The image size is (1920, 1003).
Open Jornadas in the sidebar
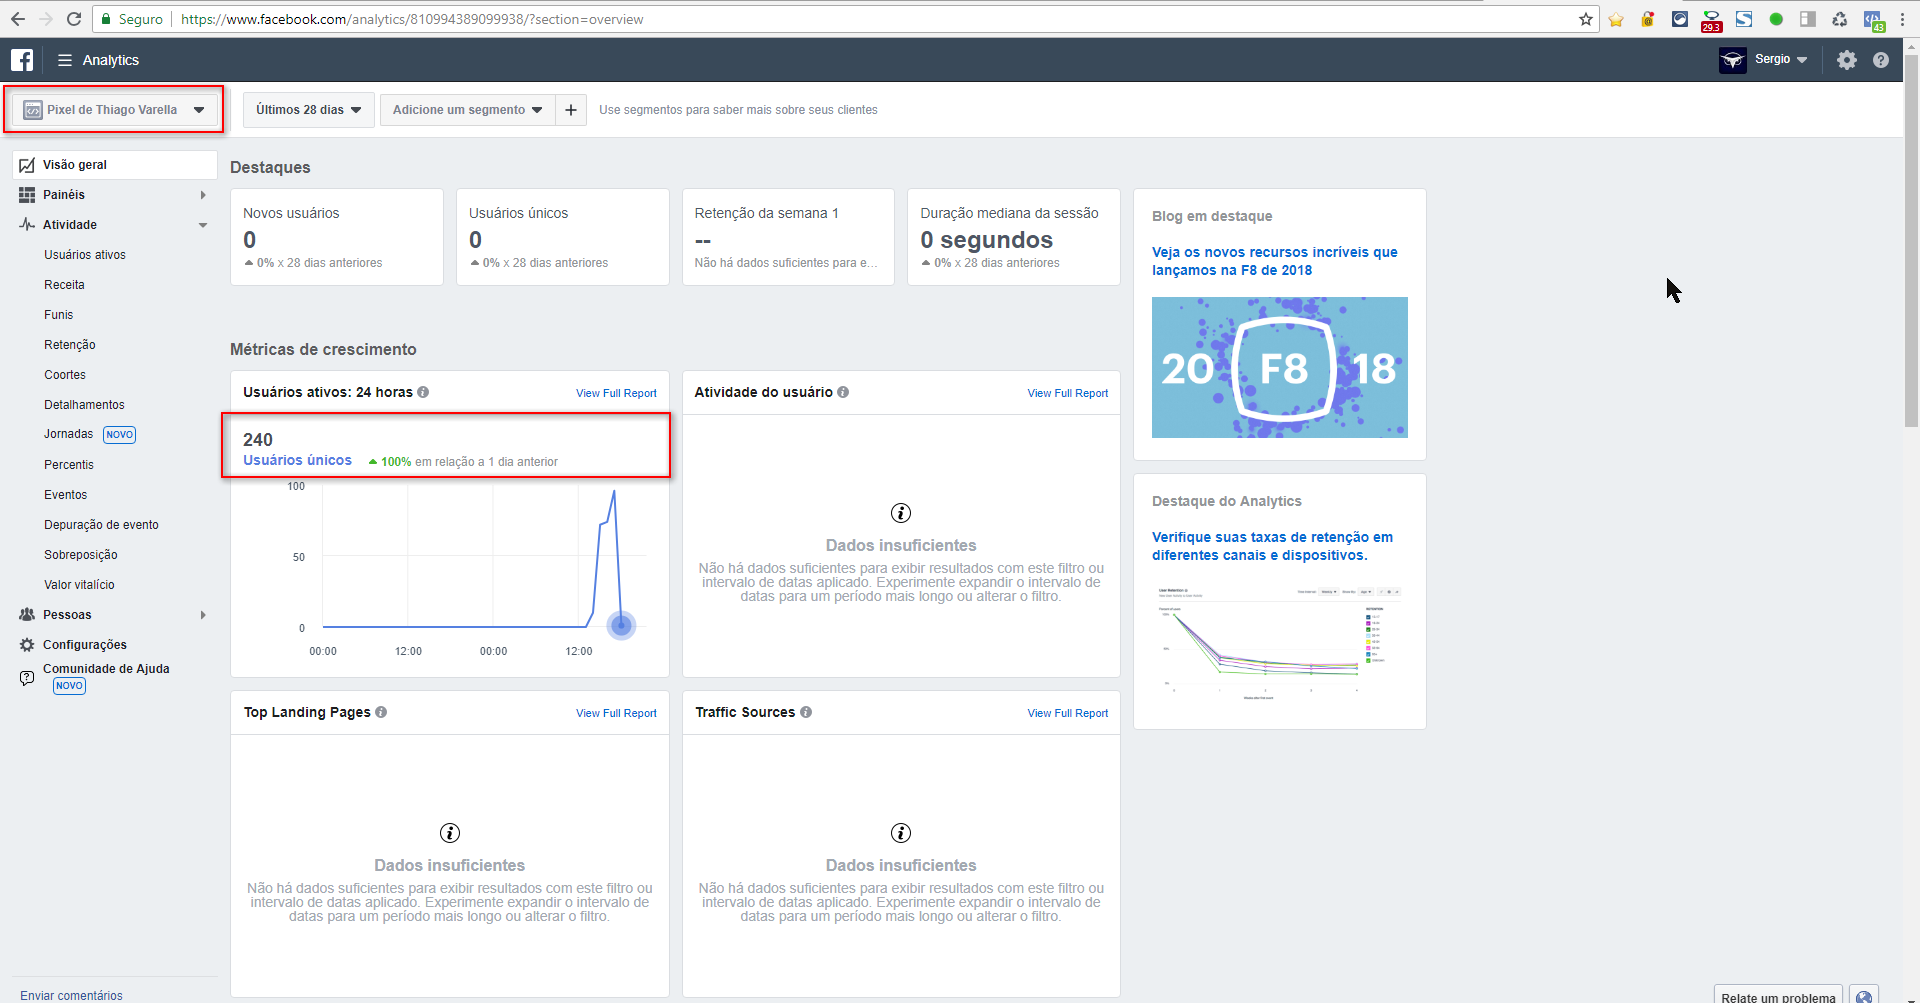[68, 434]
